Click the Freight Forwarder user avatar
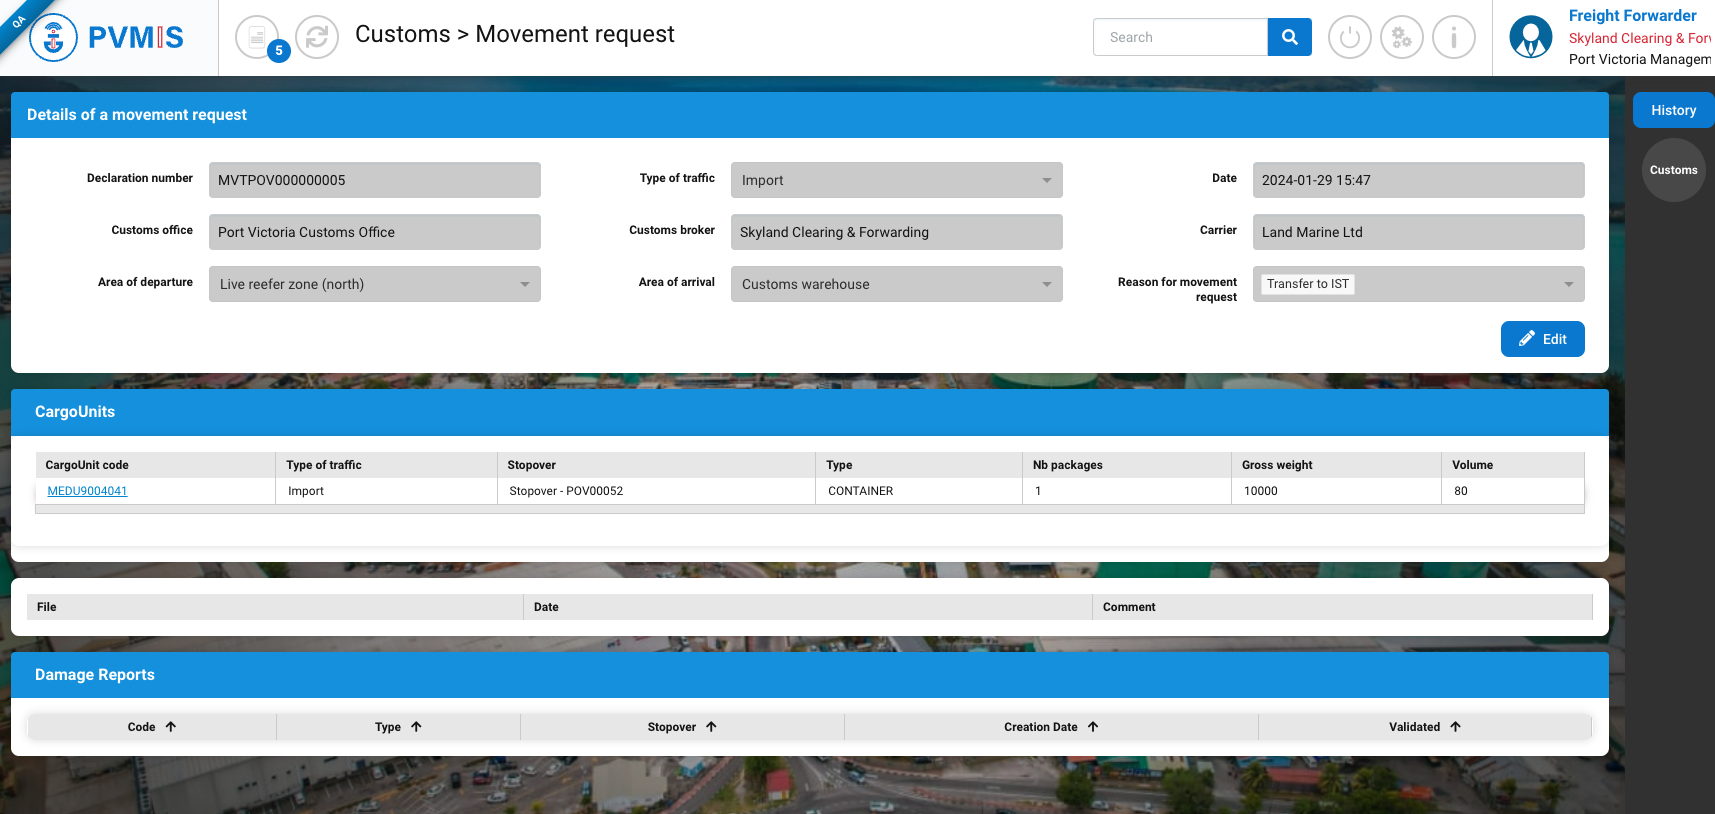1715x814 pixels. pos(1530,38)
